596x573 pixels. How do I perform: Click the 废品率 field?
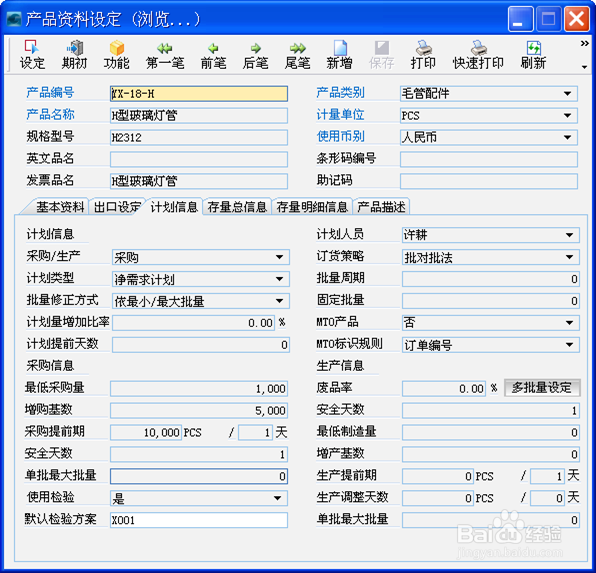(x=444, y=389)
